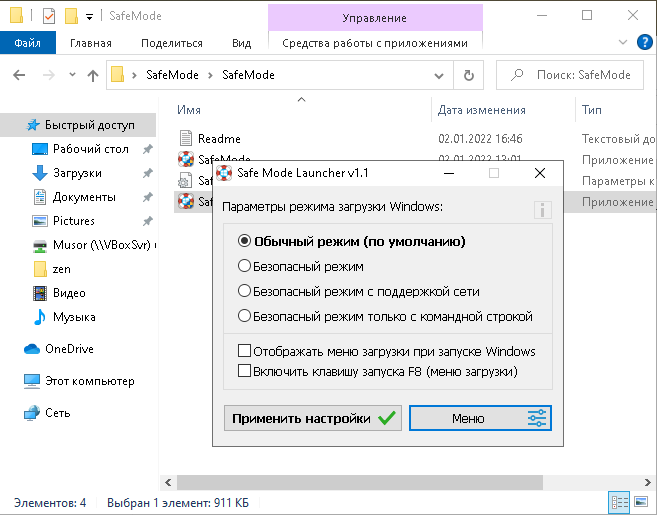The height and width of the screenshot is (515, 657).
Task: Select the Обычный режим radio button
Action: pyautogui.click(x=244, y=241)
